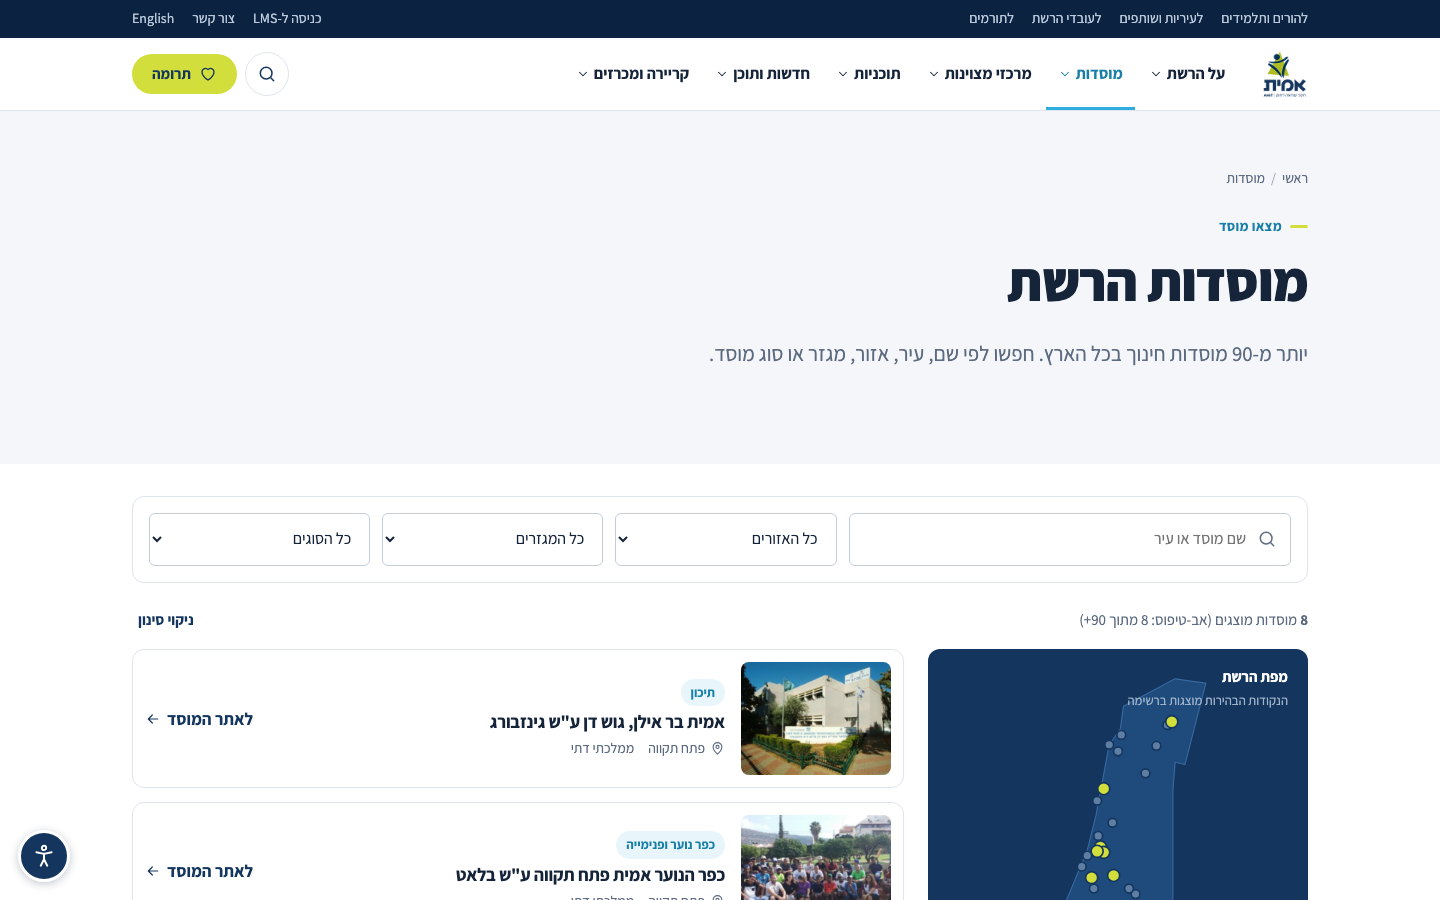Image resolution: width=1440 pixels, height=900 pixels.
Task: Click the מוסדות breadcrumb item
Action: click(x=1246, y=178)
